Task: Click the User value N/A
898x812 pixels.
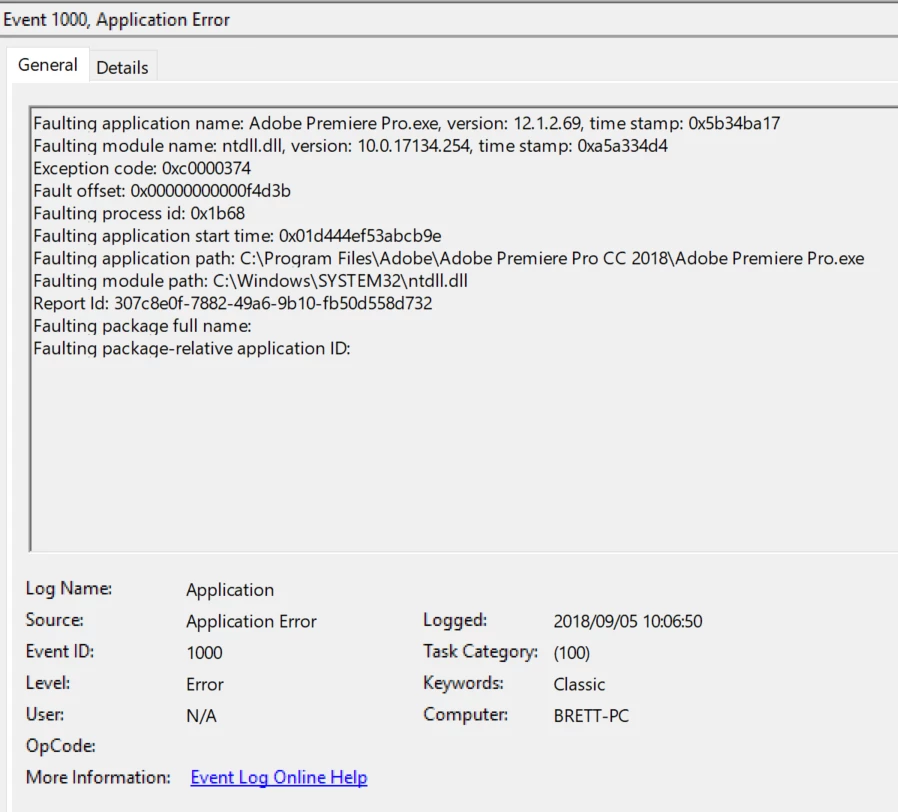Action: click(x=202, y=716)
